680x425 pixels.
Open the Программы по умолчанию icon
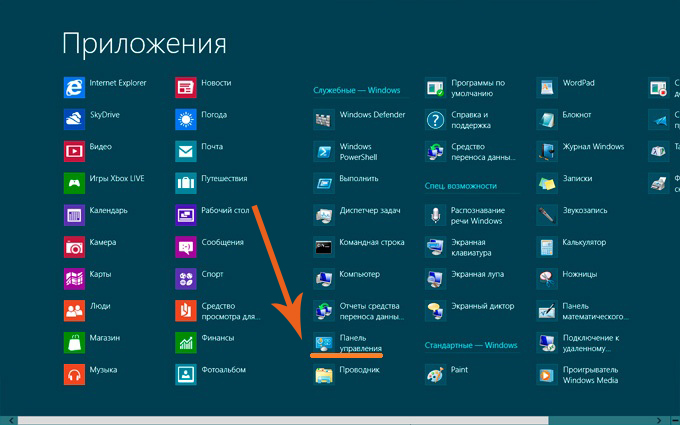tap(435, 88)
